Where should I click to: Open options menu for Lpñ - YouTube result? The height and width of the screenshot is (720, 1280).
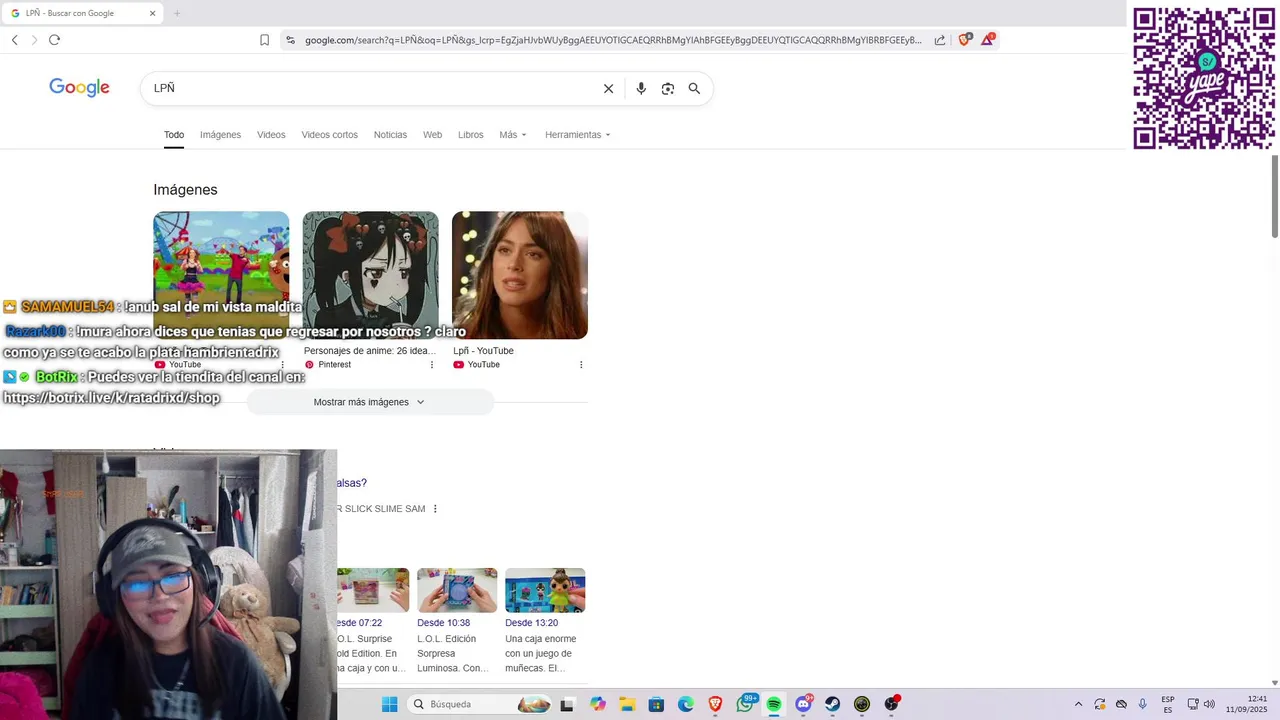click(x=581, y=365)
